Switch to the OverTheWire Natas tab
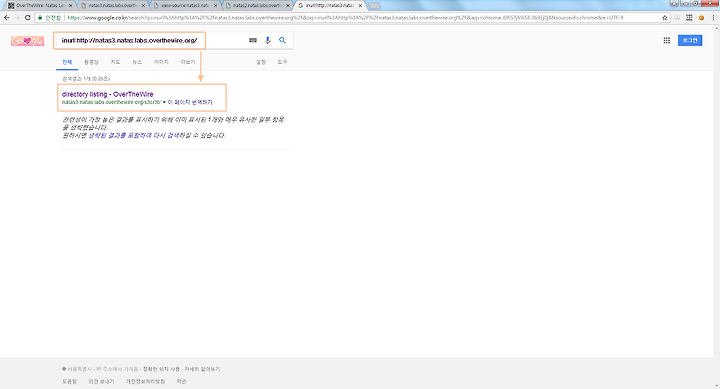This screenshot has height=389, width=720. (39, 6)
